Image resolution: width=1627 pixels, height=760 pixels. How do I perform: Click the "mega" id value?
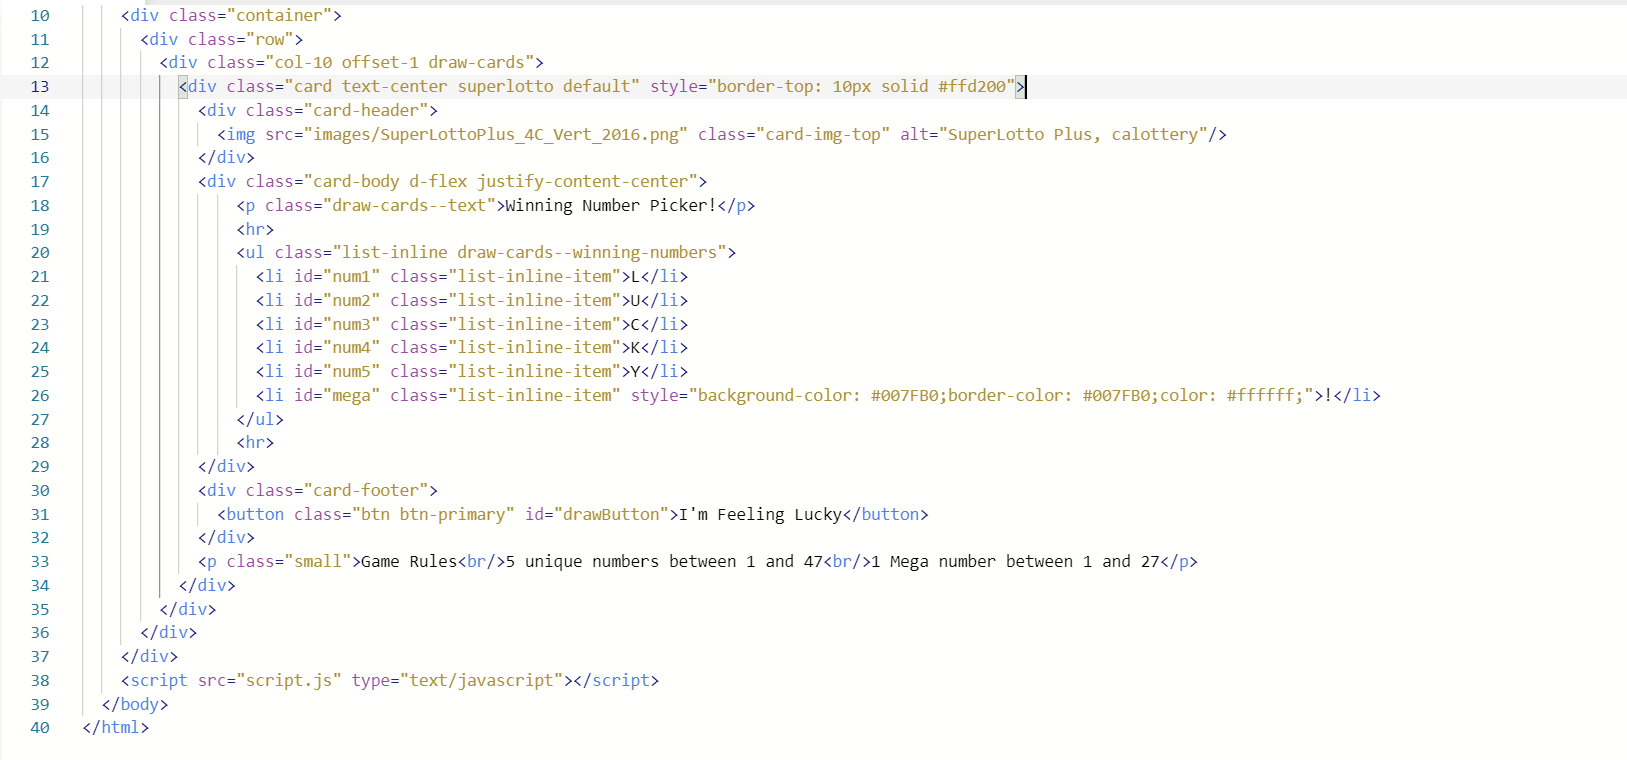[x=351, y=395]
